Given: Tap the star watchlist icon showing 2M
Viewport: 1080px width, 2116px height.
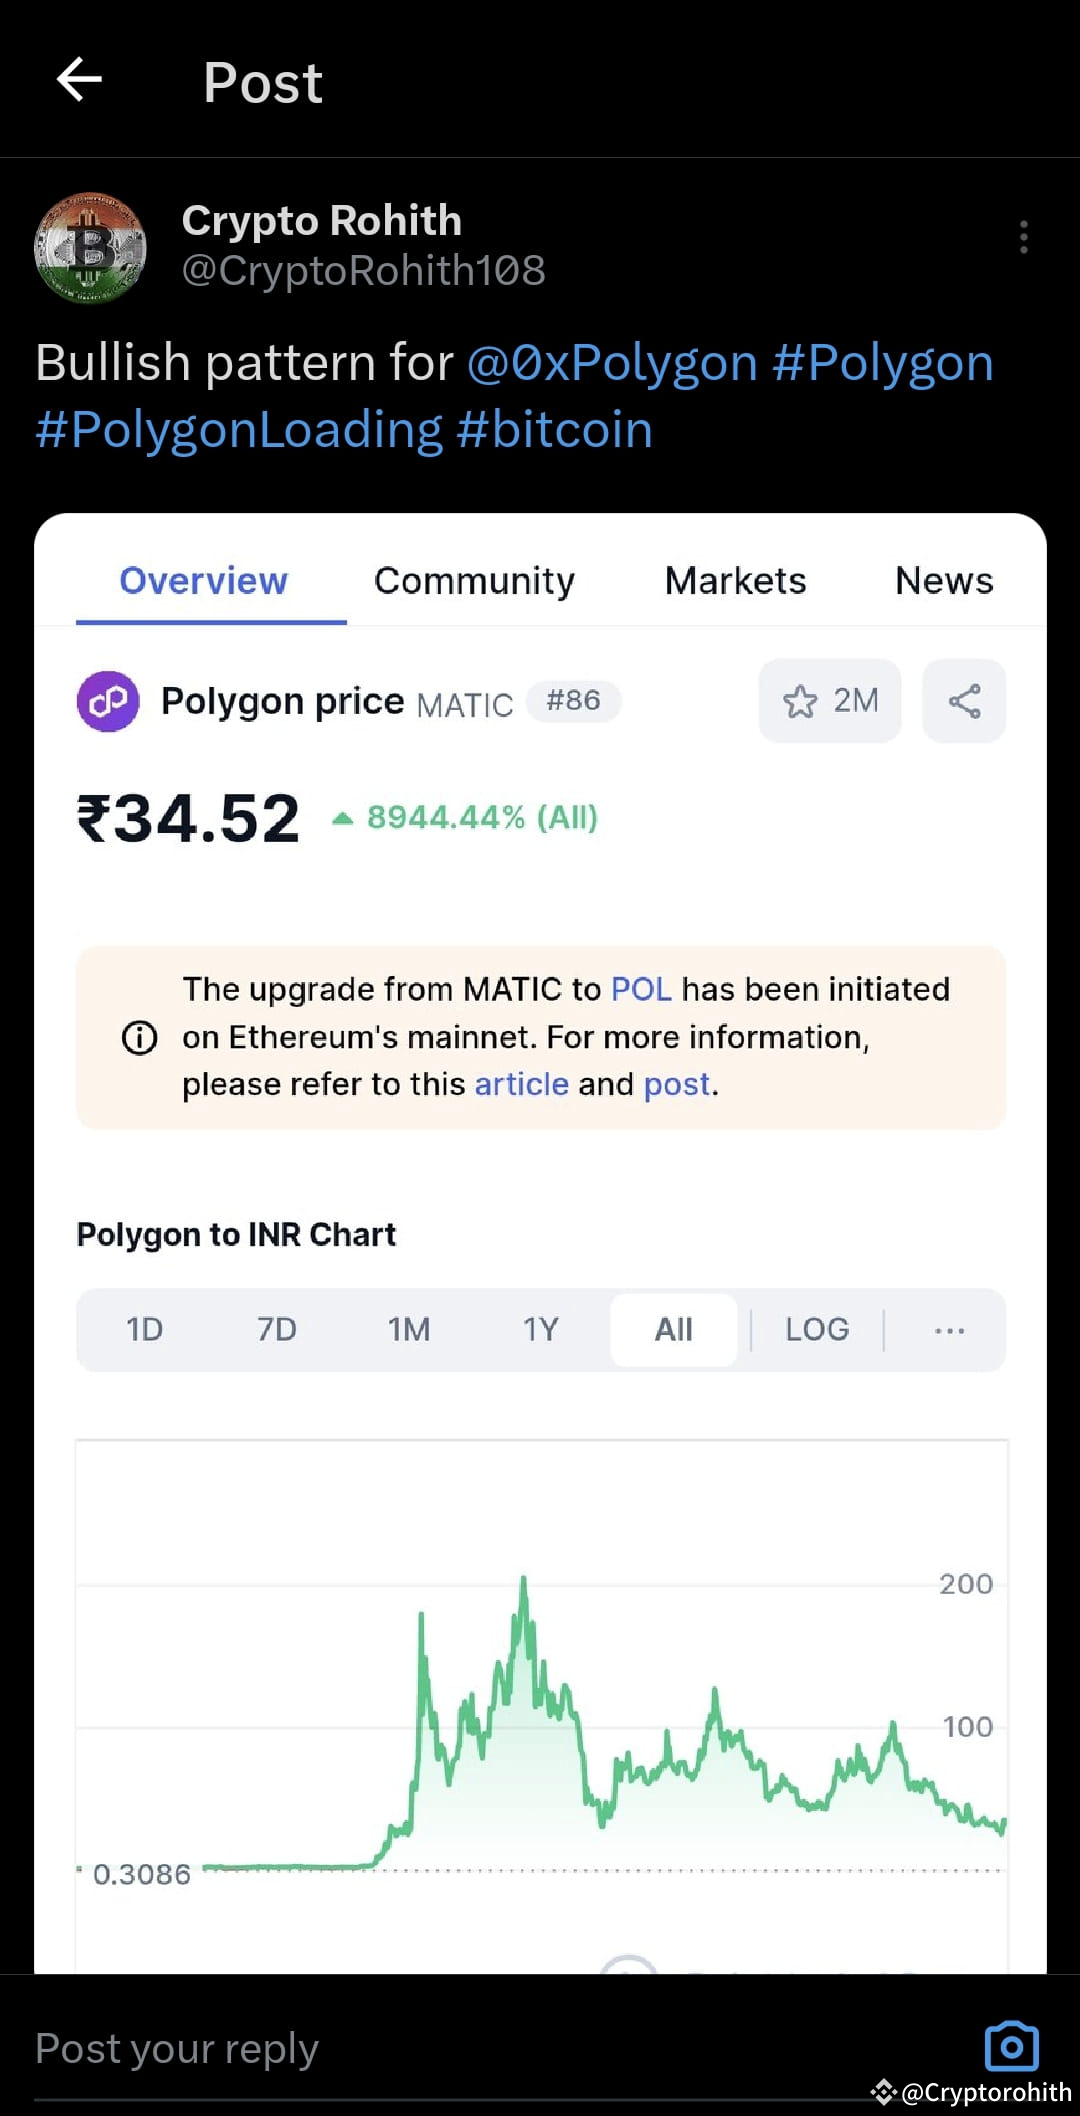Looking at the screenshot, I should point(828,701).
